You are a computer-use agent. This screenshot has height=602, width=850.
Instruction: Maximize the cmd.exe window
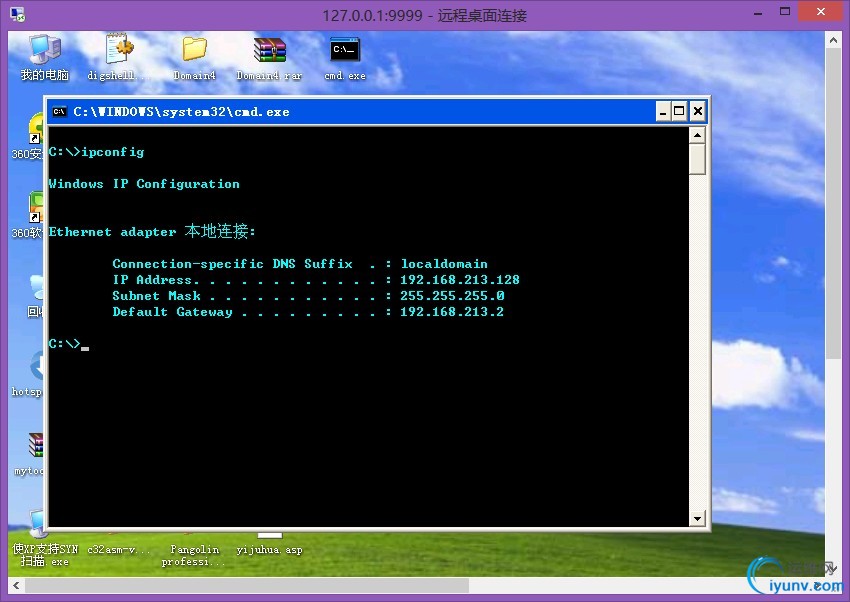[679, 112]
